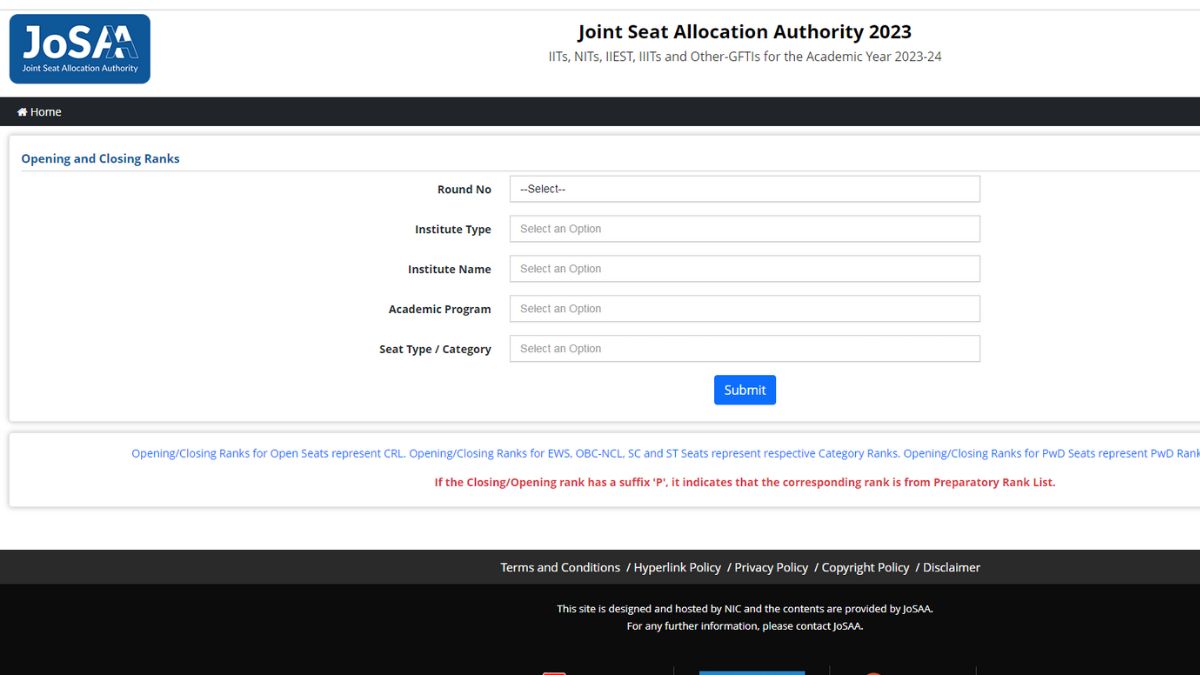Open the Round No dropdown

[x=744, y=188]
